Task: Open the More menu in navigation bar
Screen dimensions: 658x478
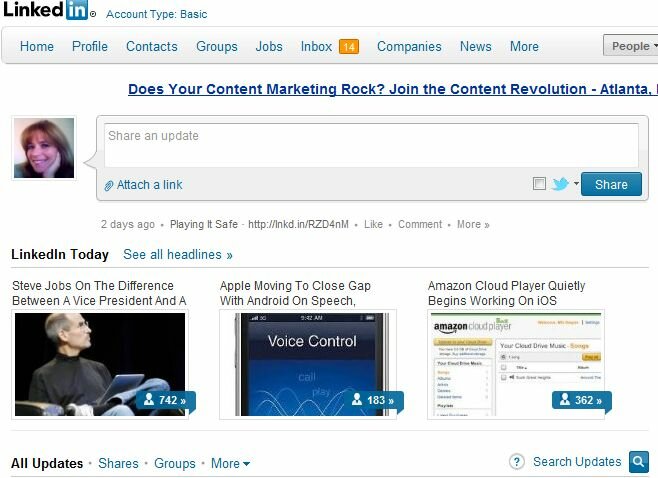Action: coord(524,46)
